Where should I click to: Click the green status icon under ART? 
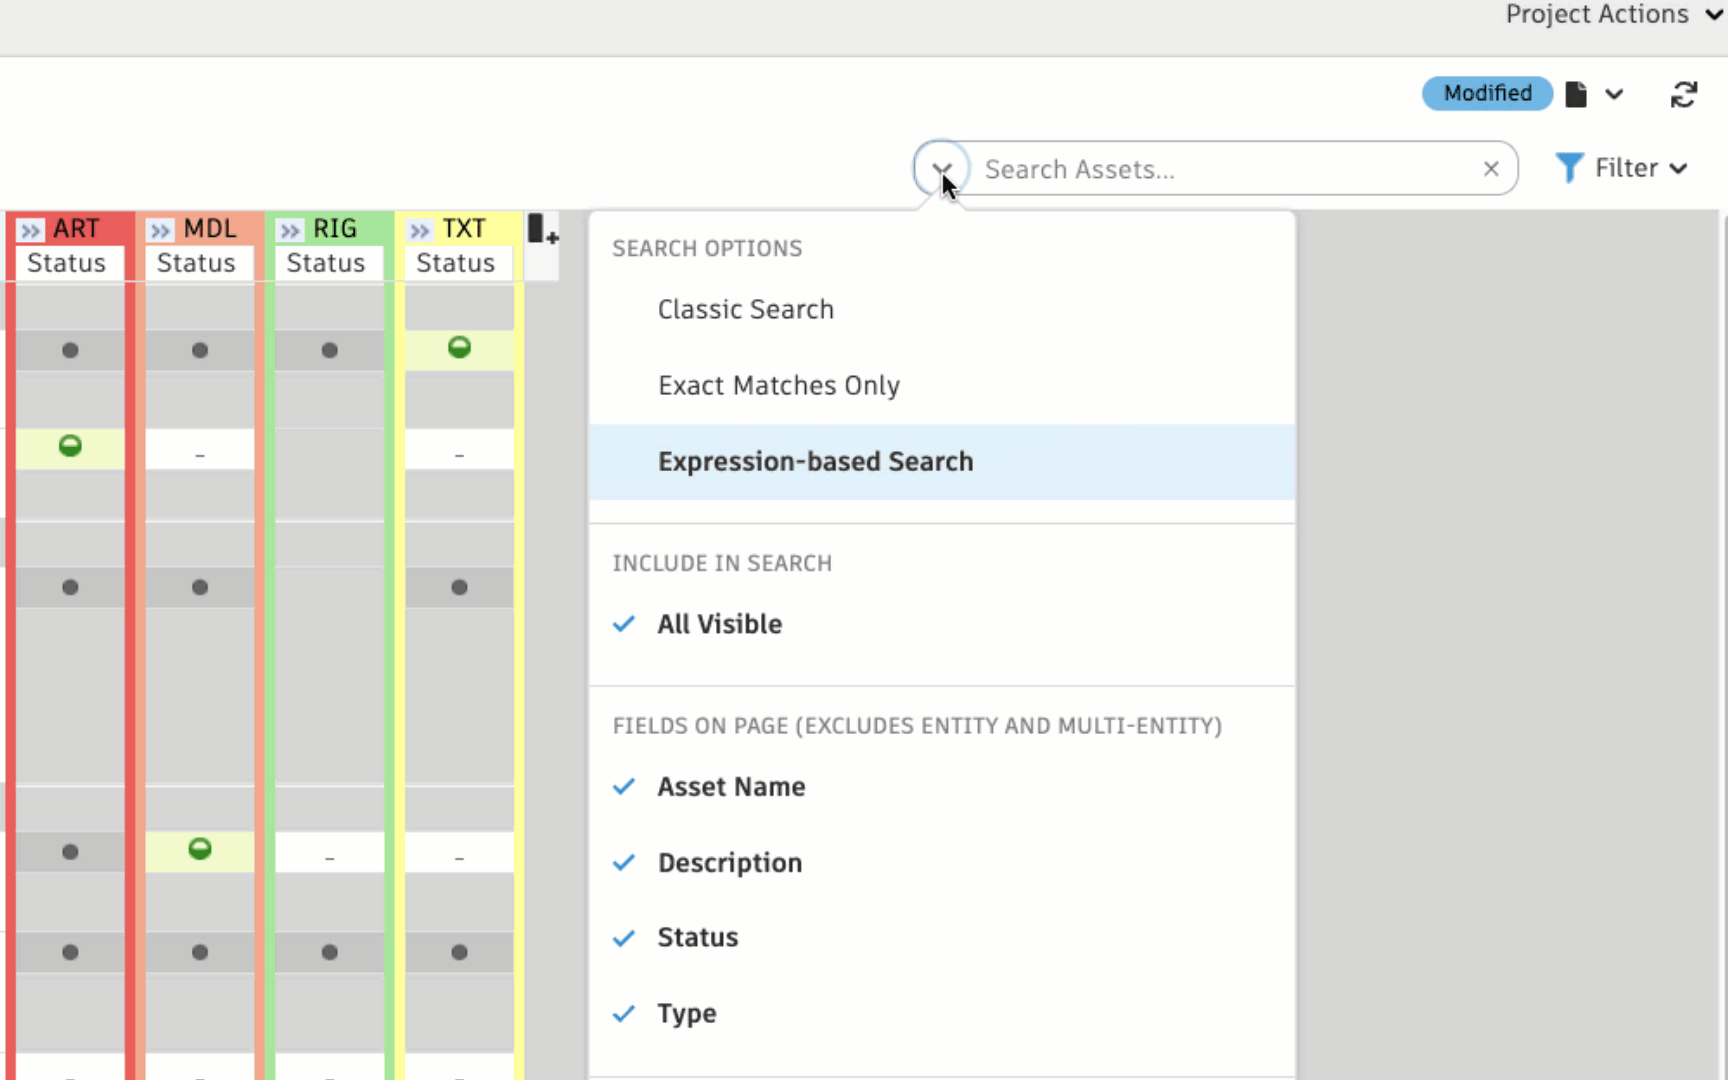click(70, 445)
